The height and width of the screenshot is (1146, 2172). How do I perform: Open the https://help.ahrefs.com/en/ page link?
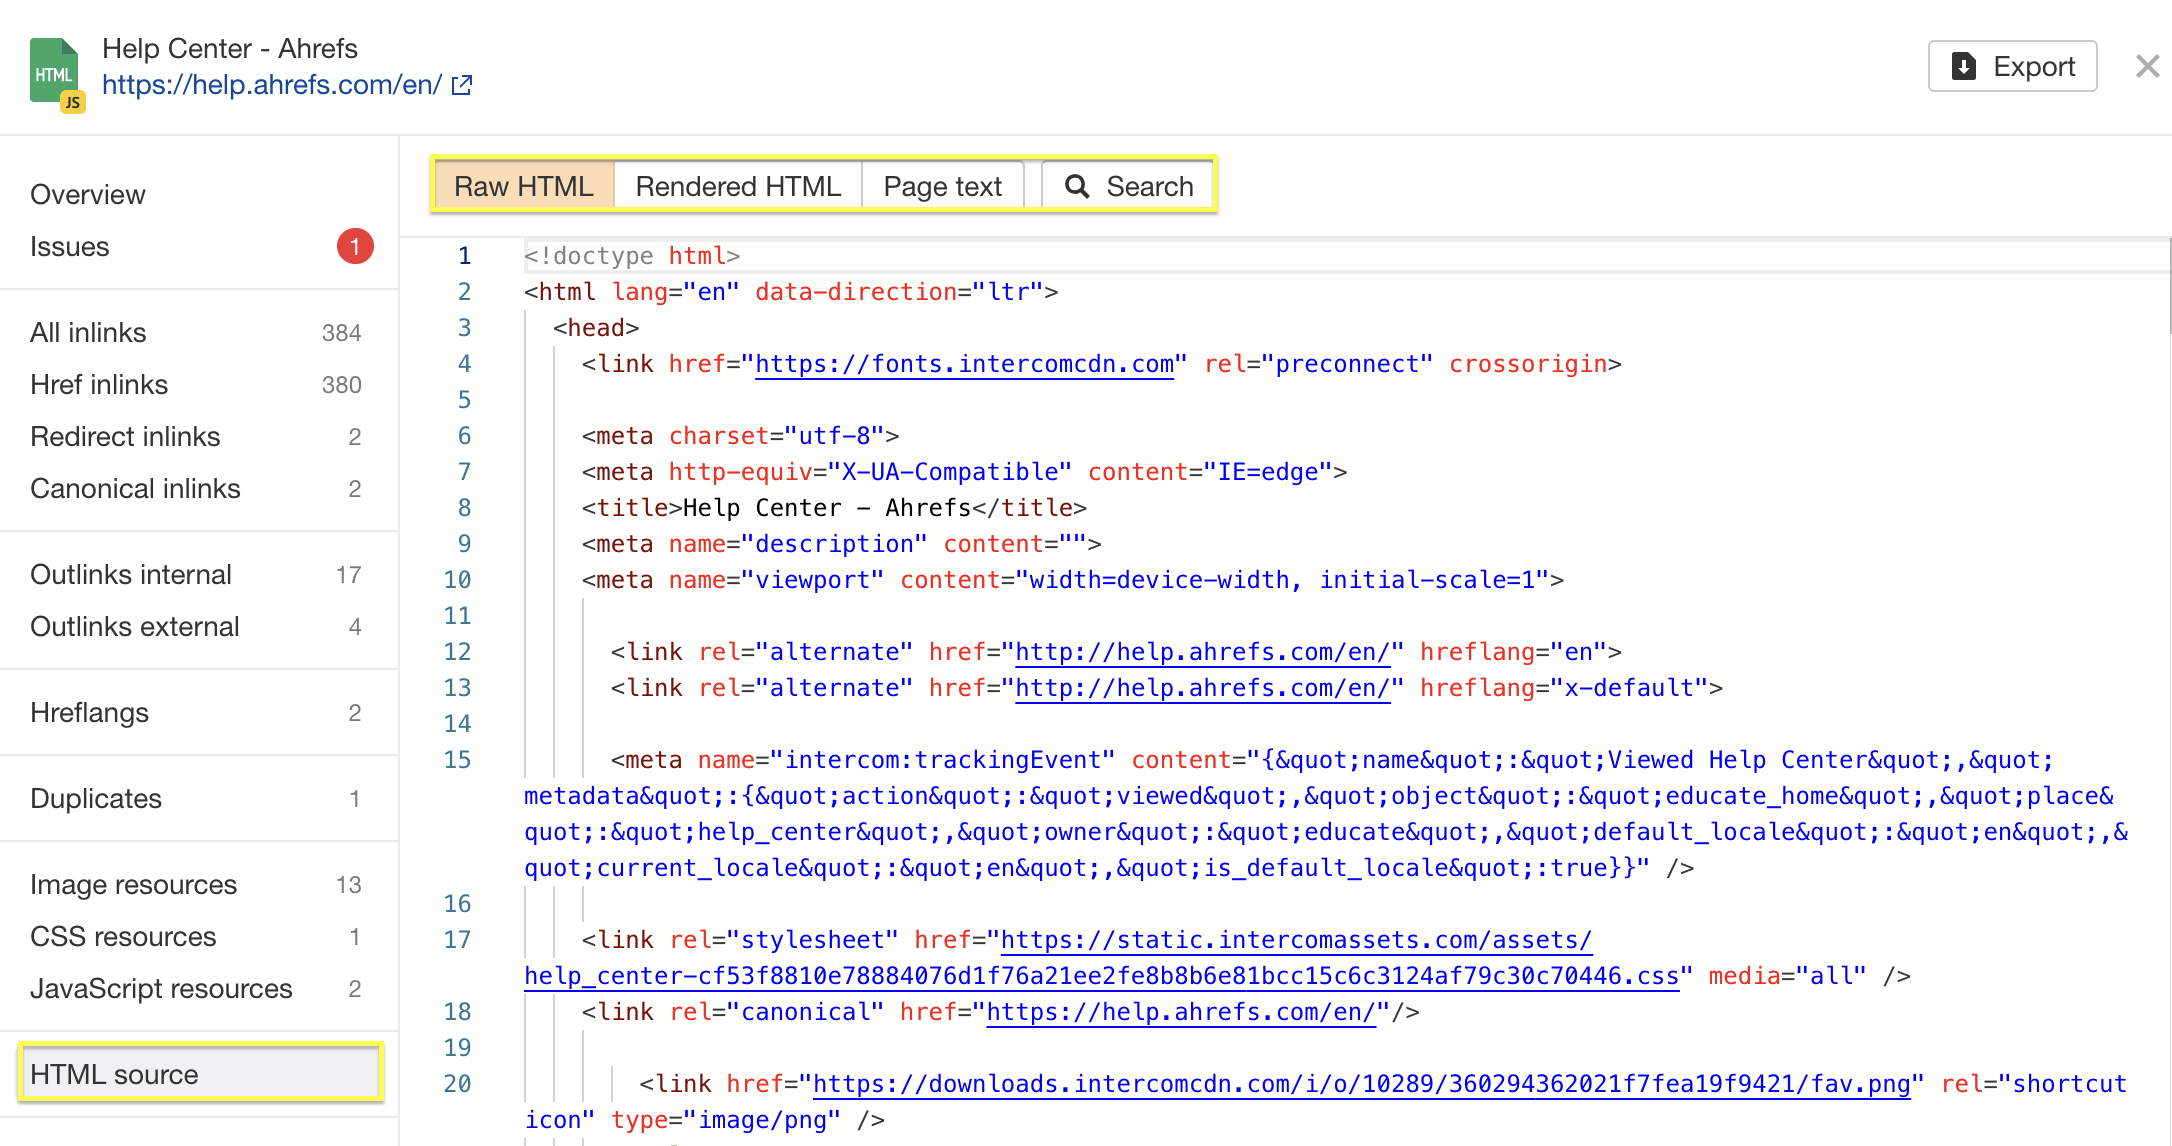pos(272,84)
